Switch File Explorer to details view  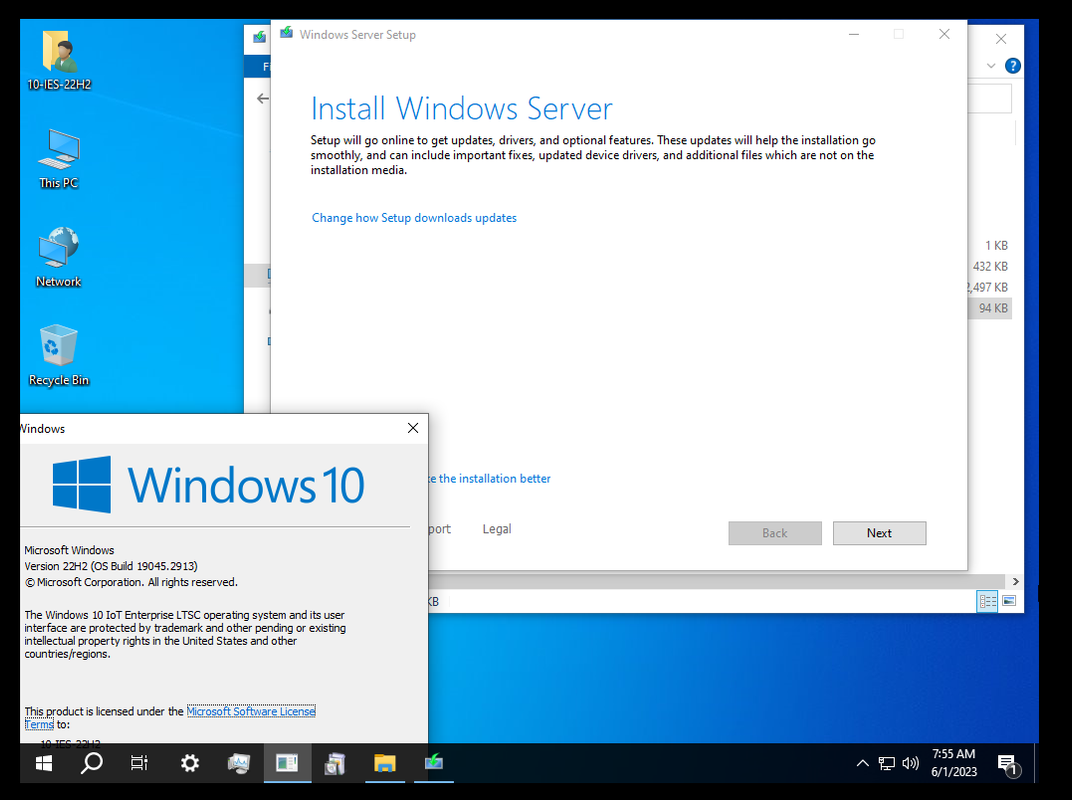(x=987, y=601)
